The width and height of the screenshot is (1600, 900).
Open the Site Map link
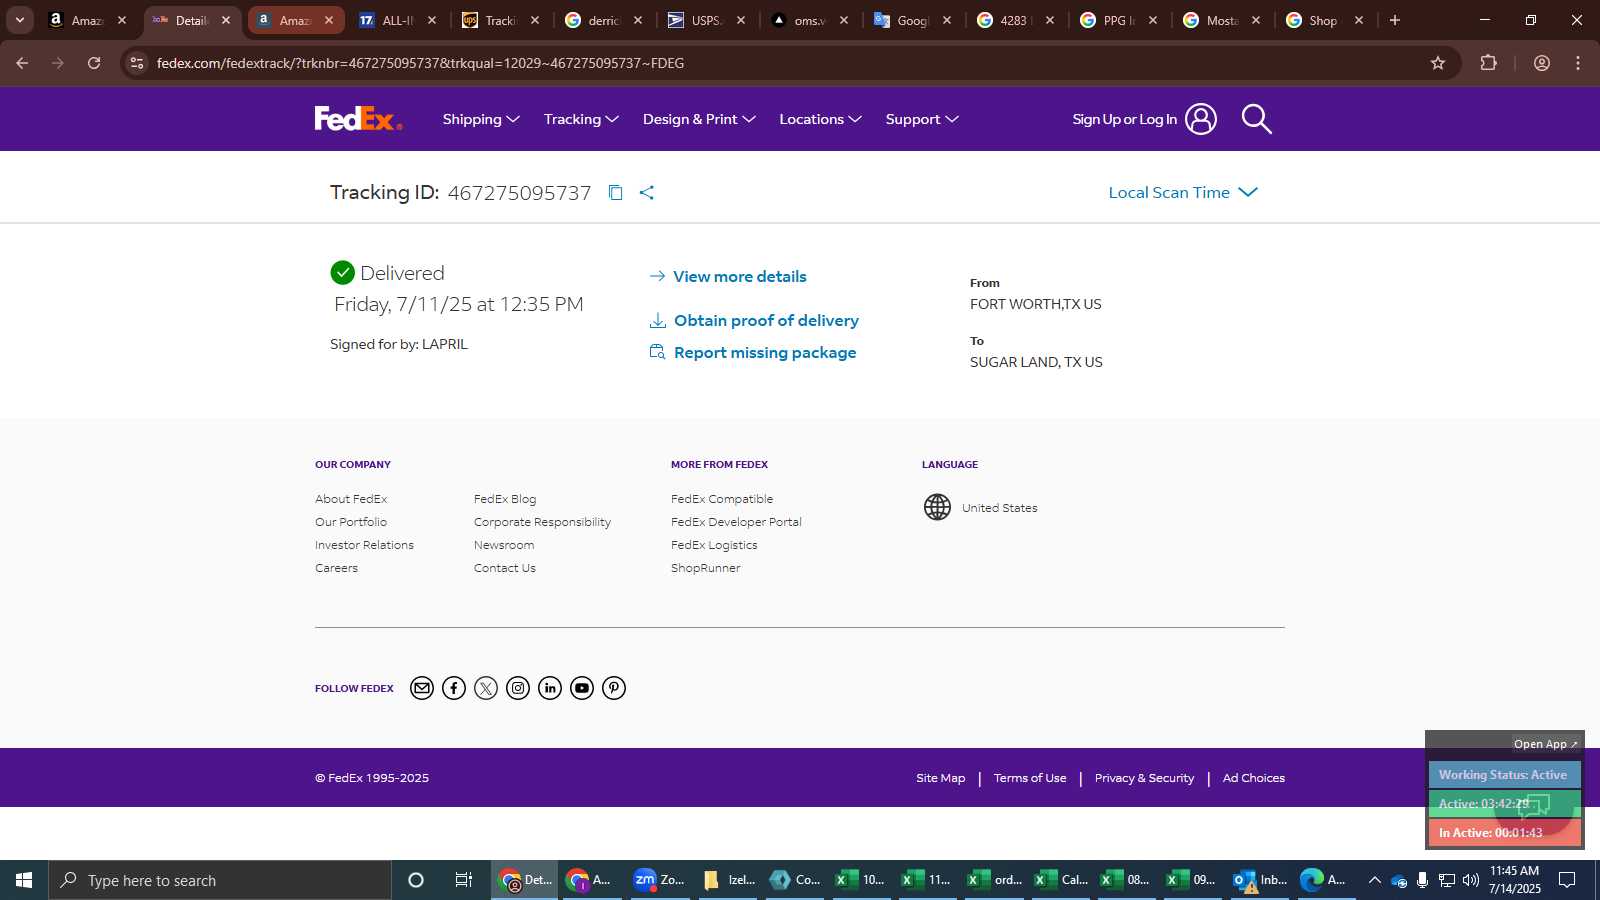(x=941, y=778)
